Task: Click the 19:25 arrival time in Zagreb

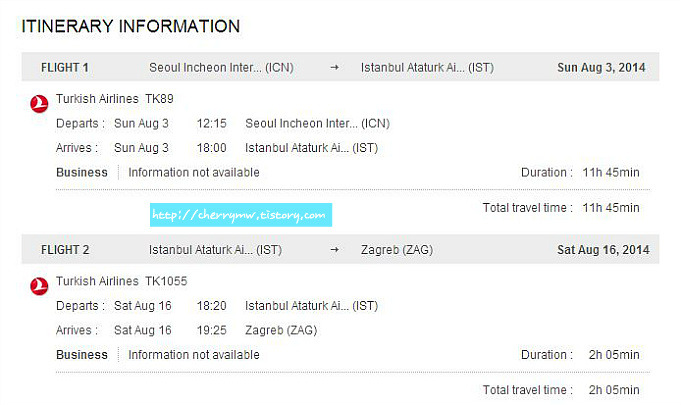Action: [x=212, y=330]
